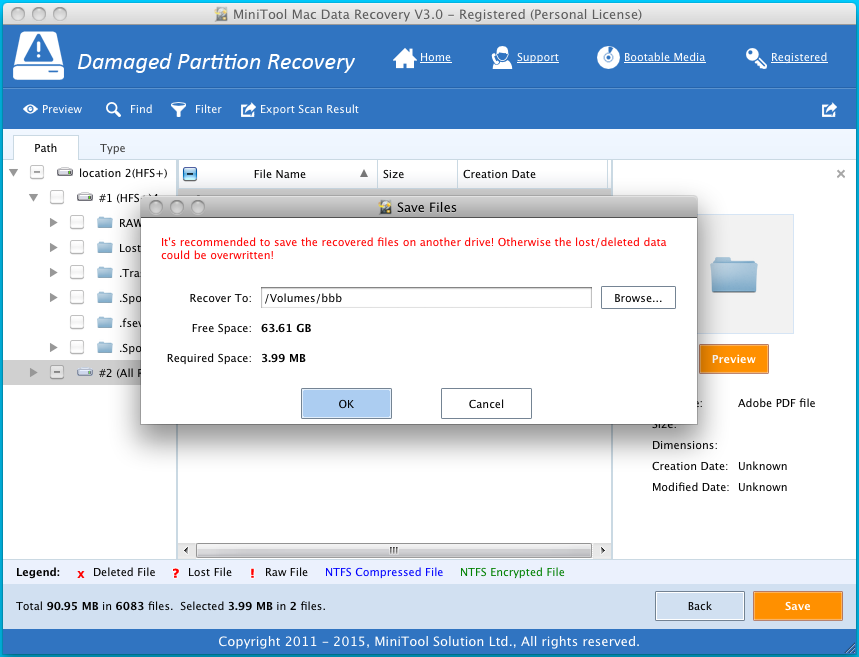Click the Deleted File legend x icon

coord(81,574)
